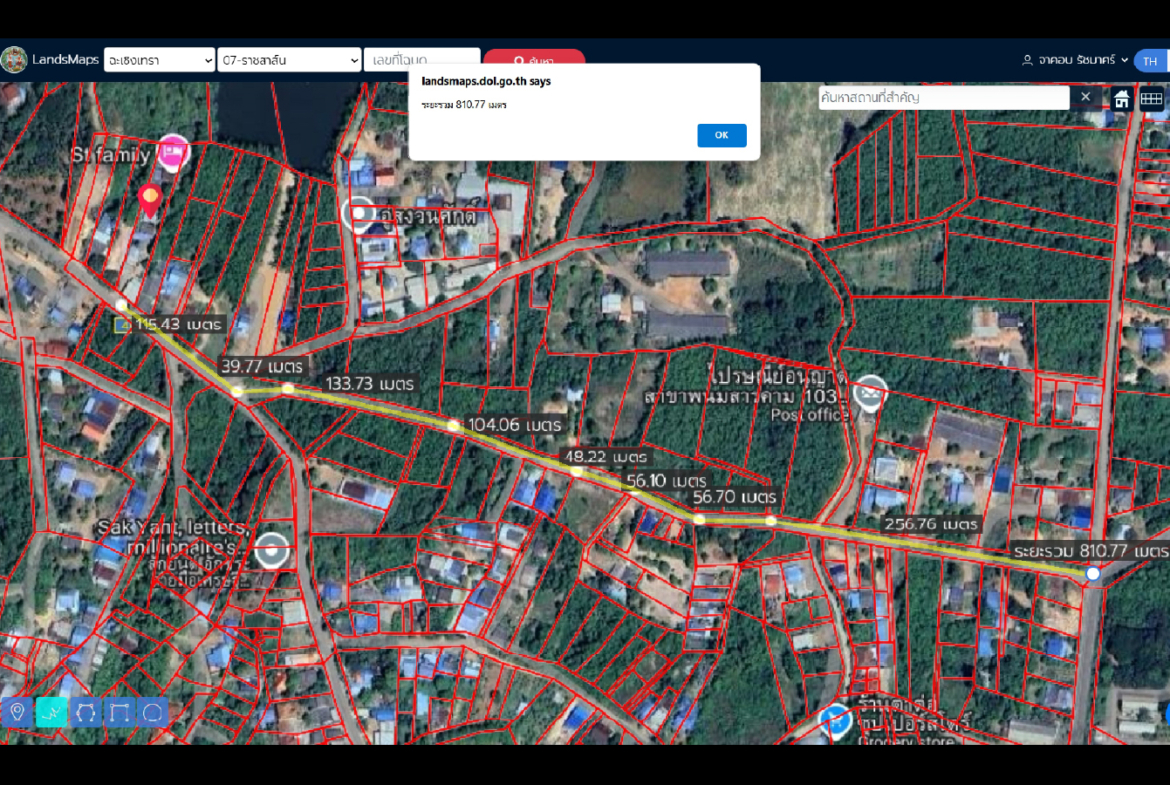
Task: Click the marker beside the Thai place label
Action: point(360,214)
